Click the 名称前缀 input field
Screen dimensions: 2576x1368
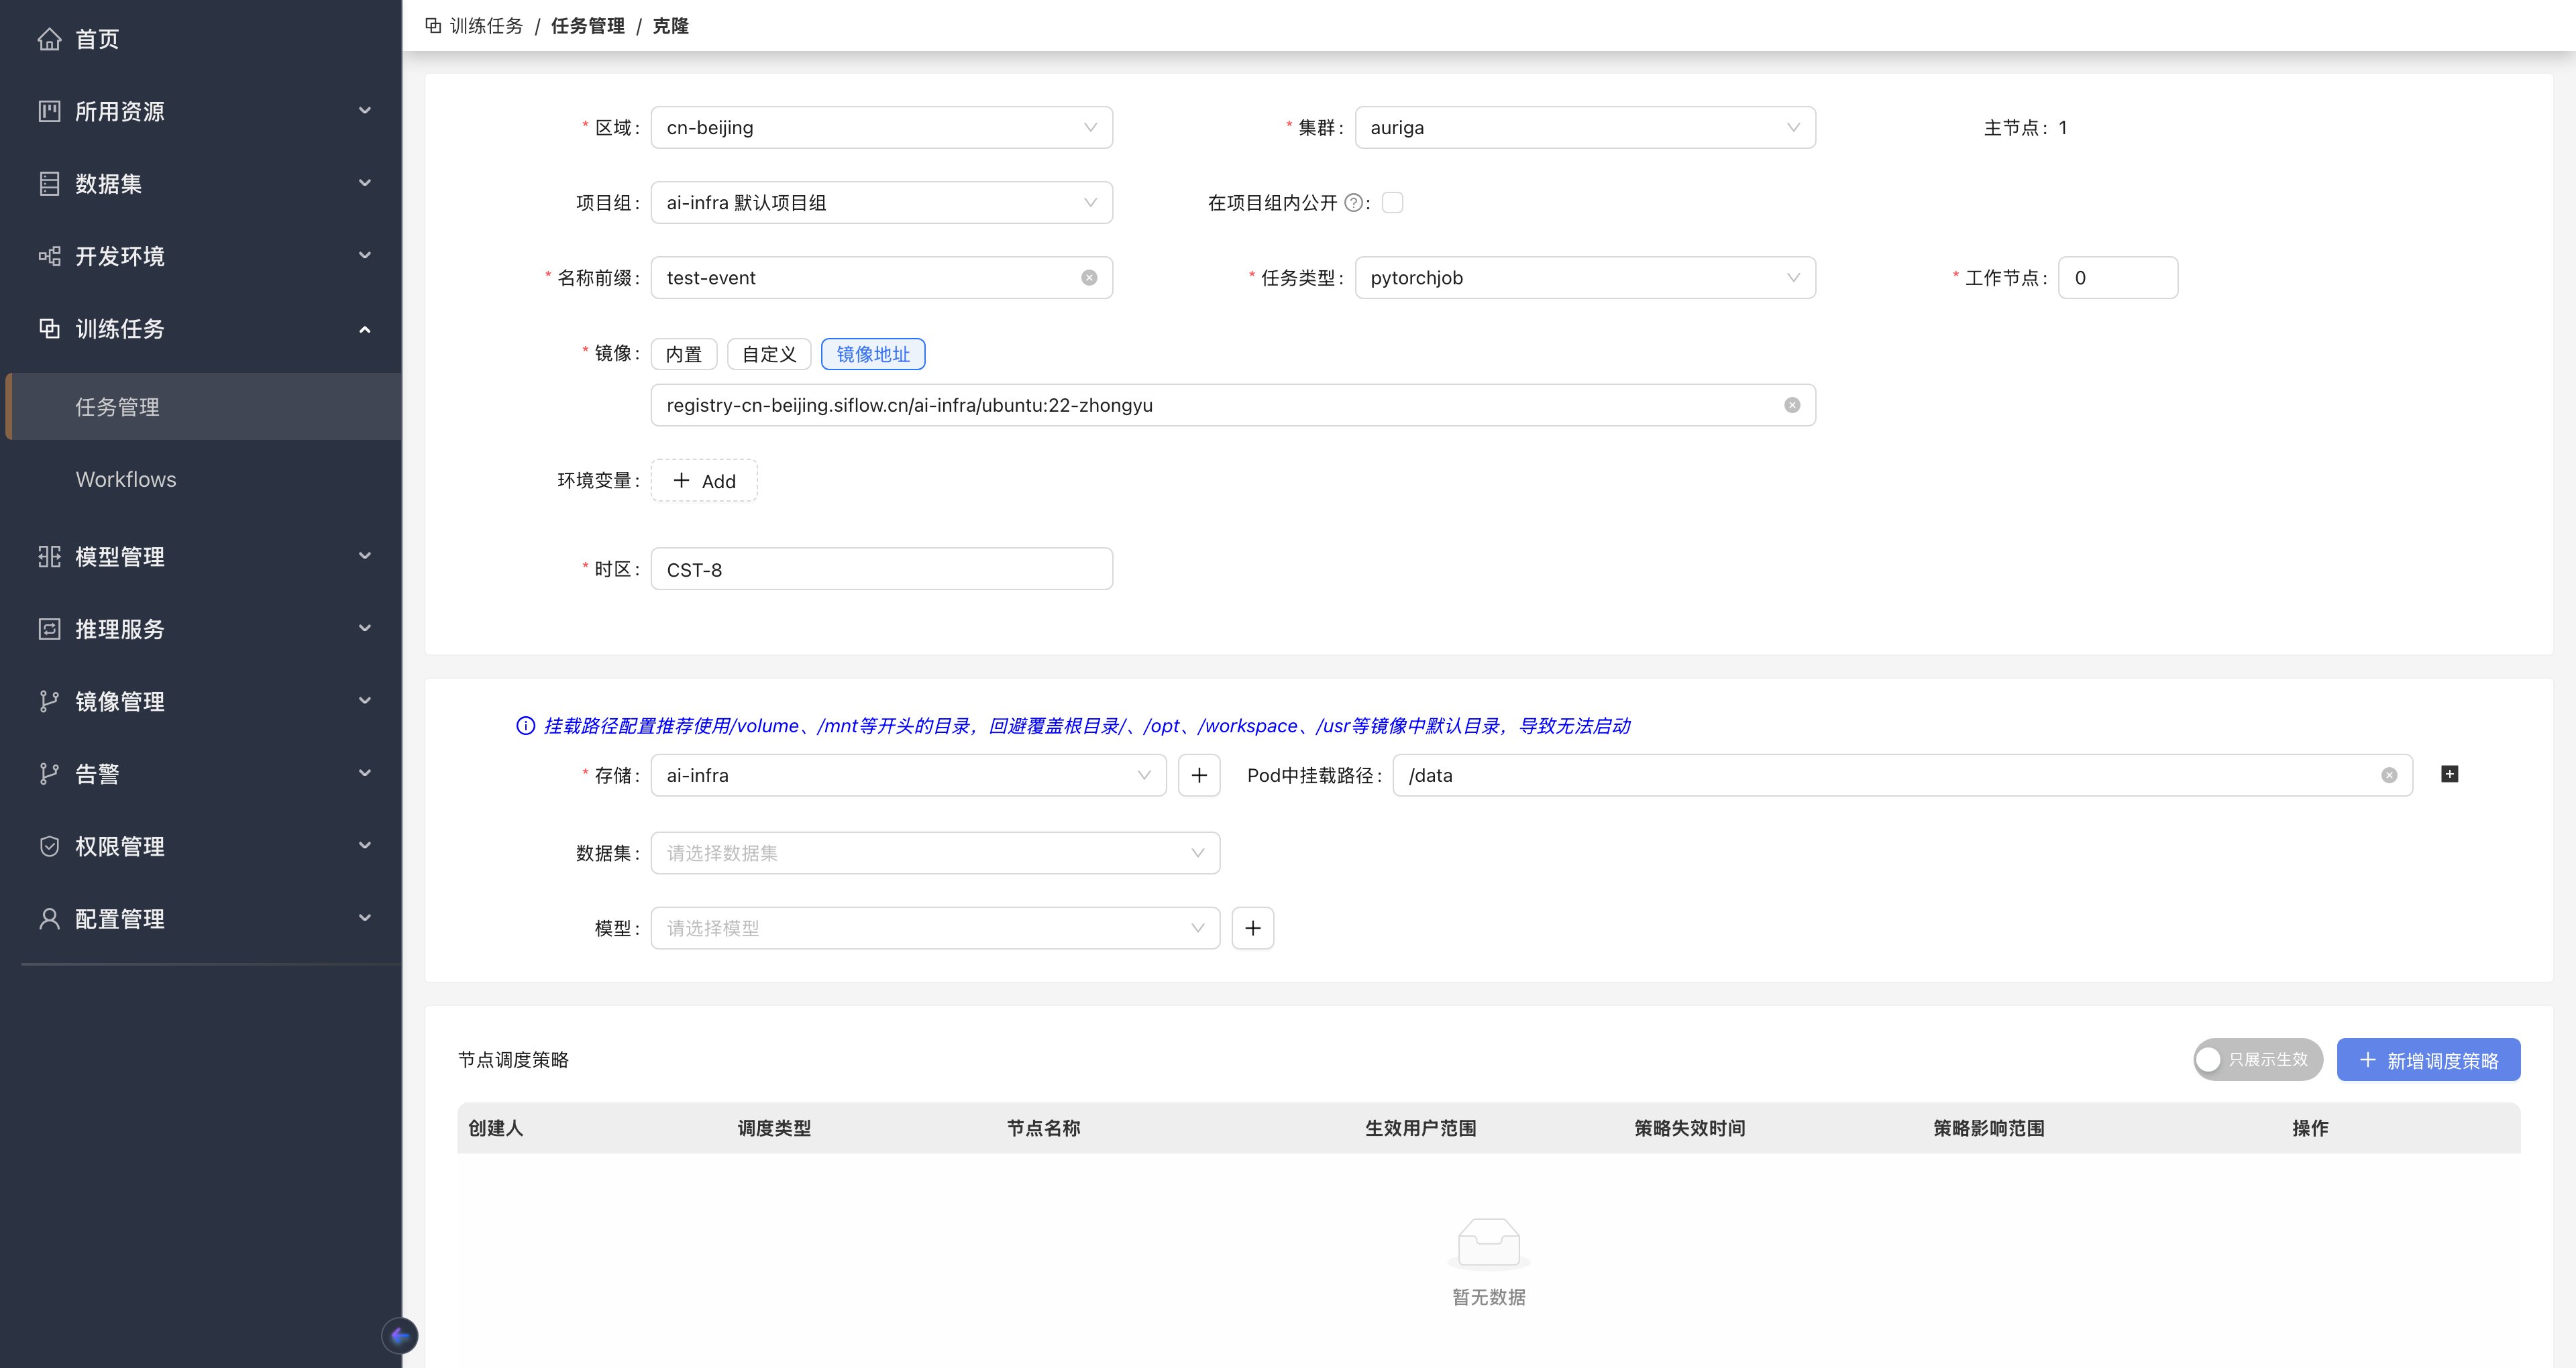[882, 278]
